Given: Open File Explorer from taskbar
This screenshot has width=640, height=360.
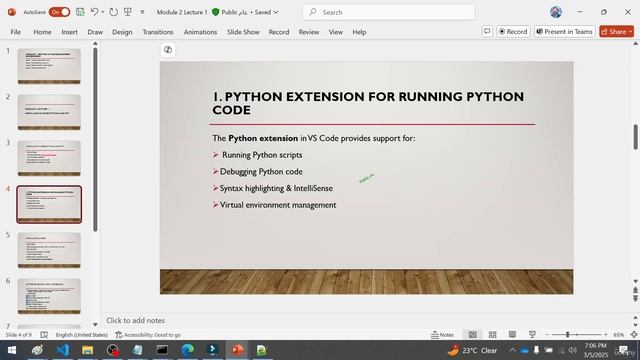Looking at the screenshot, I should tap(87, 350).
